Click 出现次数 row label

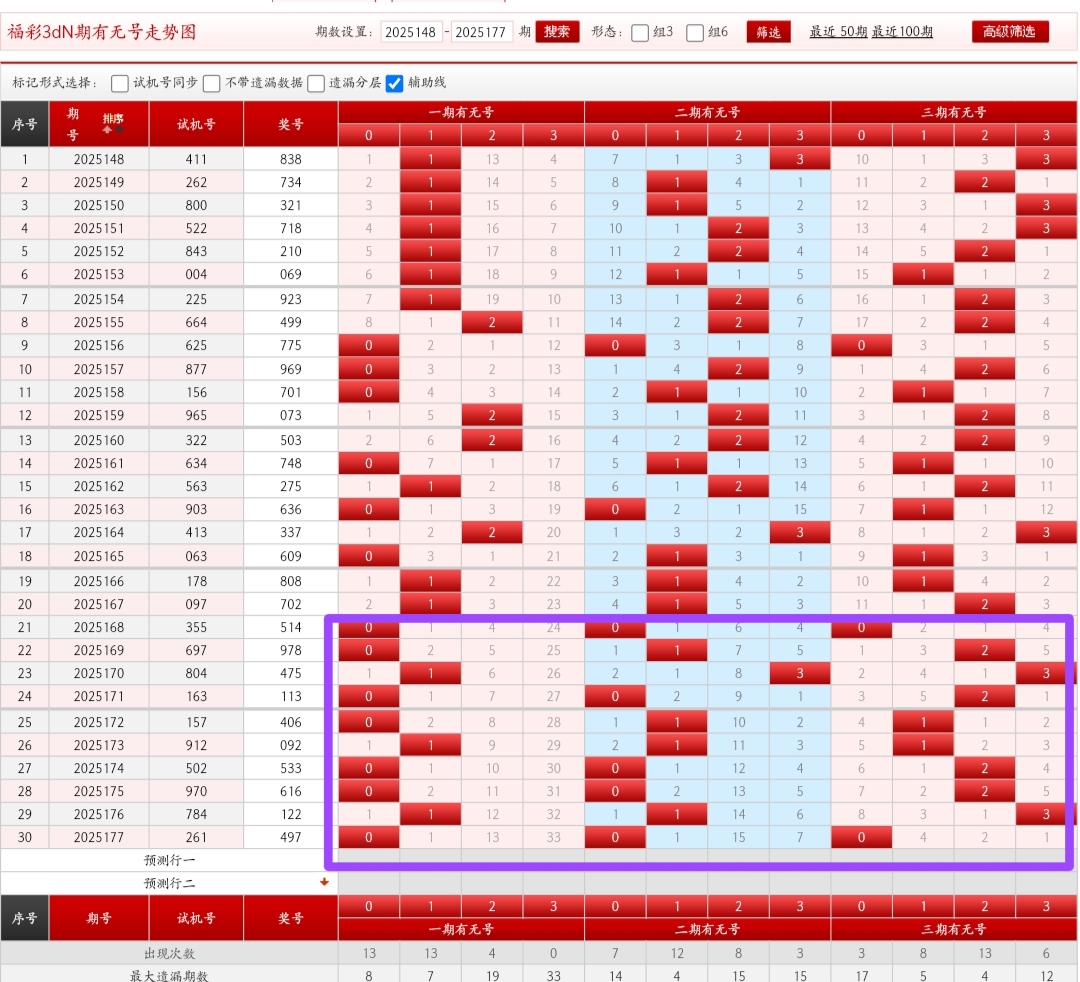coord(169,954)
